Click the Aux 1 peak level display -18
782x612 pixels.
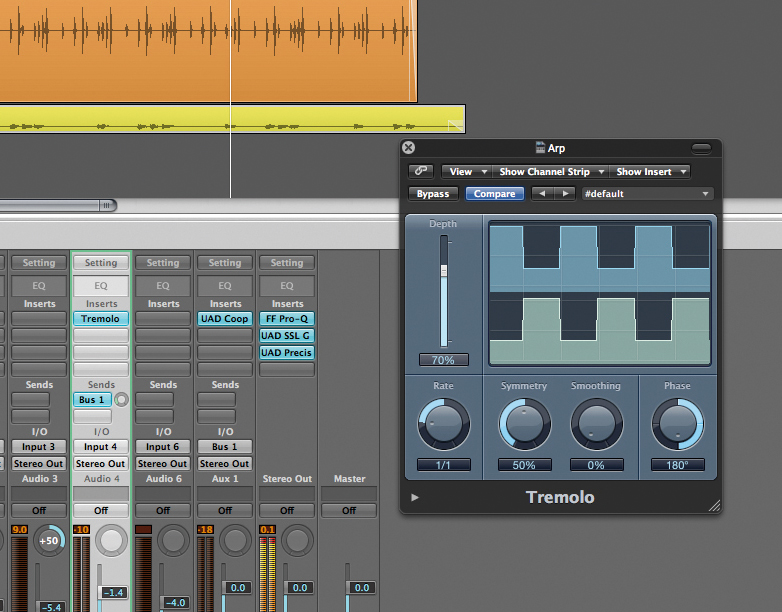[205, 530]
